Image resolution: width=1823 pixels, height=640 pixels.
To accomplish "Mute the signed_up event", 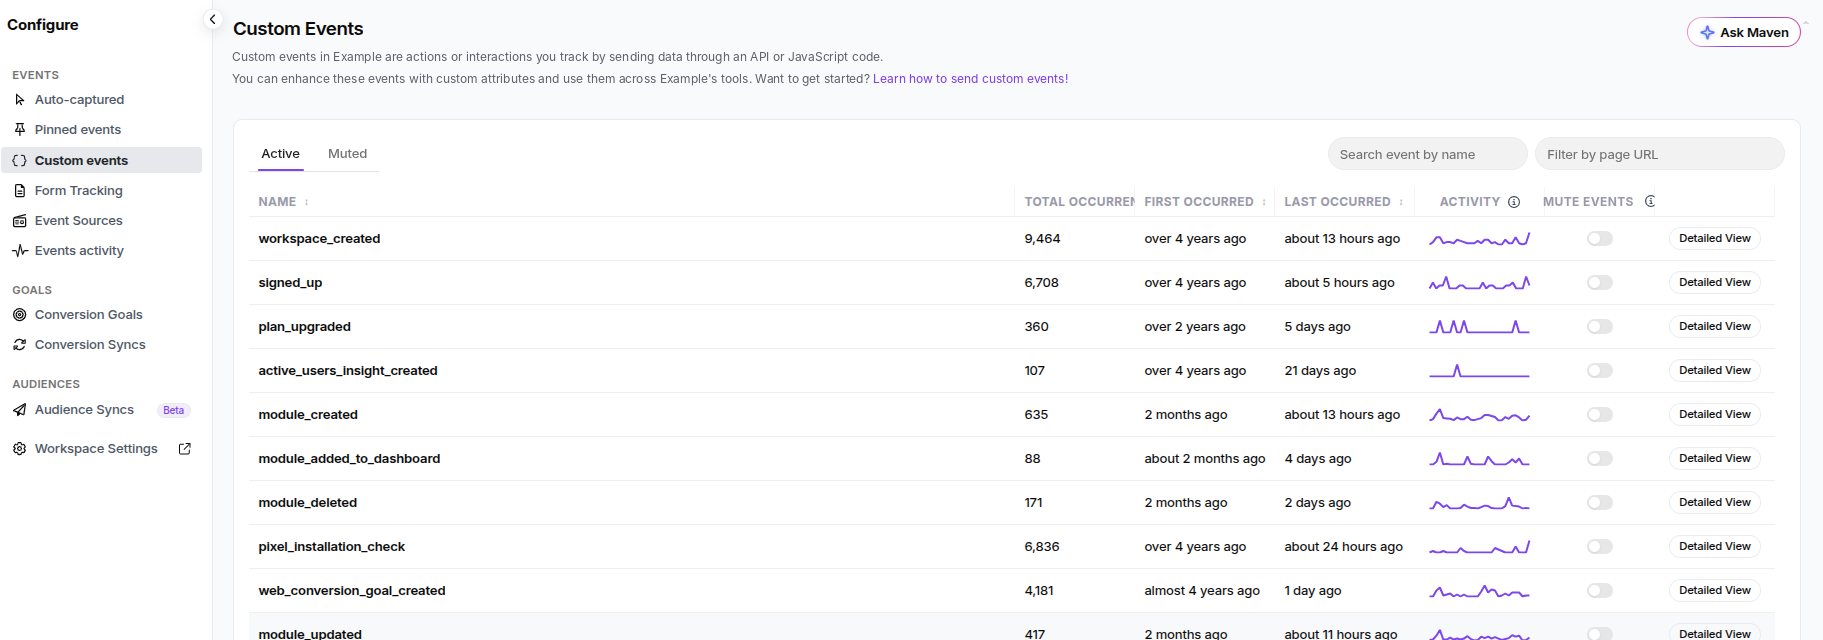I will 1600,283.
